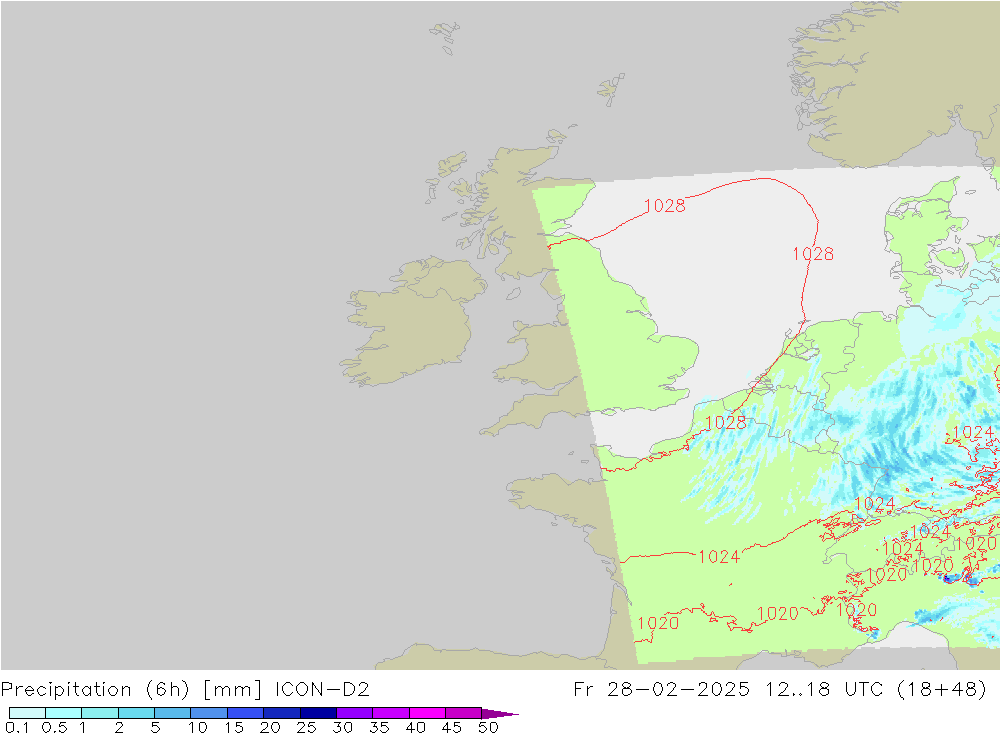Select the 35–40 mm purple legend swatch
Image resolution: width=1000 pixels, height=733 pixels.
tap(391, 713)
